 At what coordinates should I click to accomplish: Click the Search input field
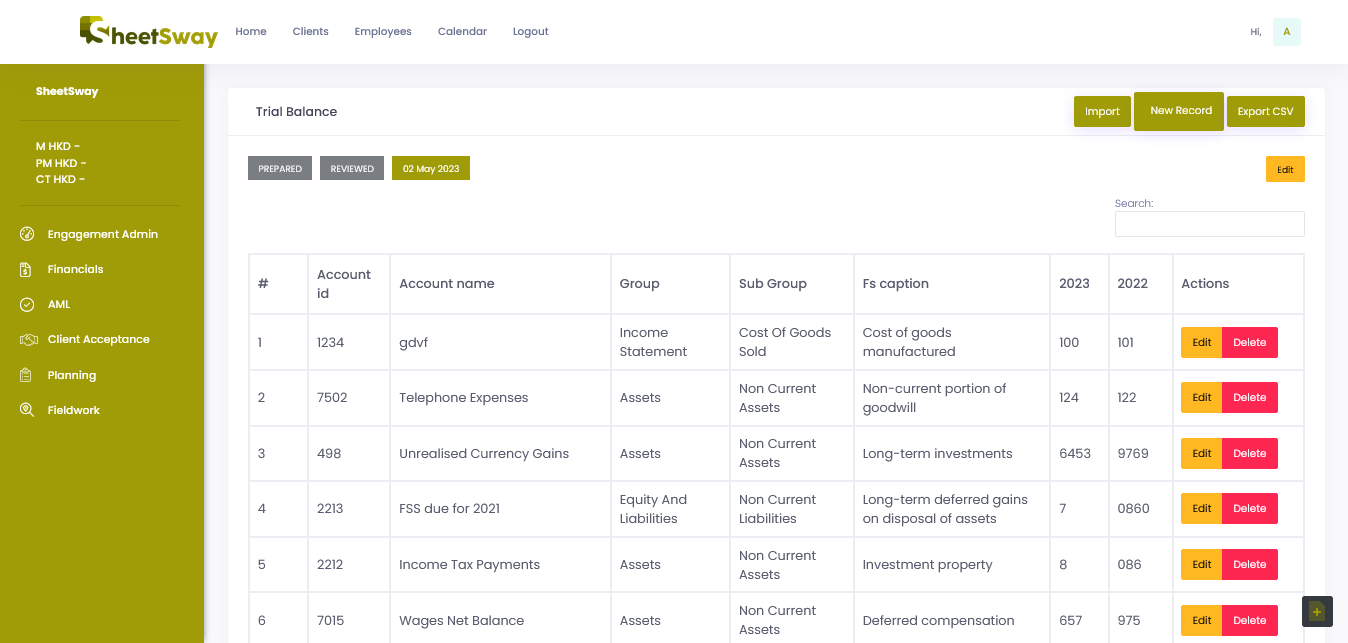point(1209,224)
